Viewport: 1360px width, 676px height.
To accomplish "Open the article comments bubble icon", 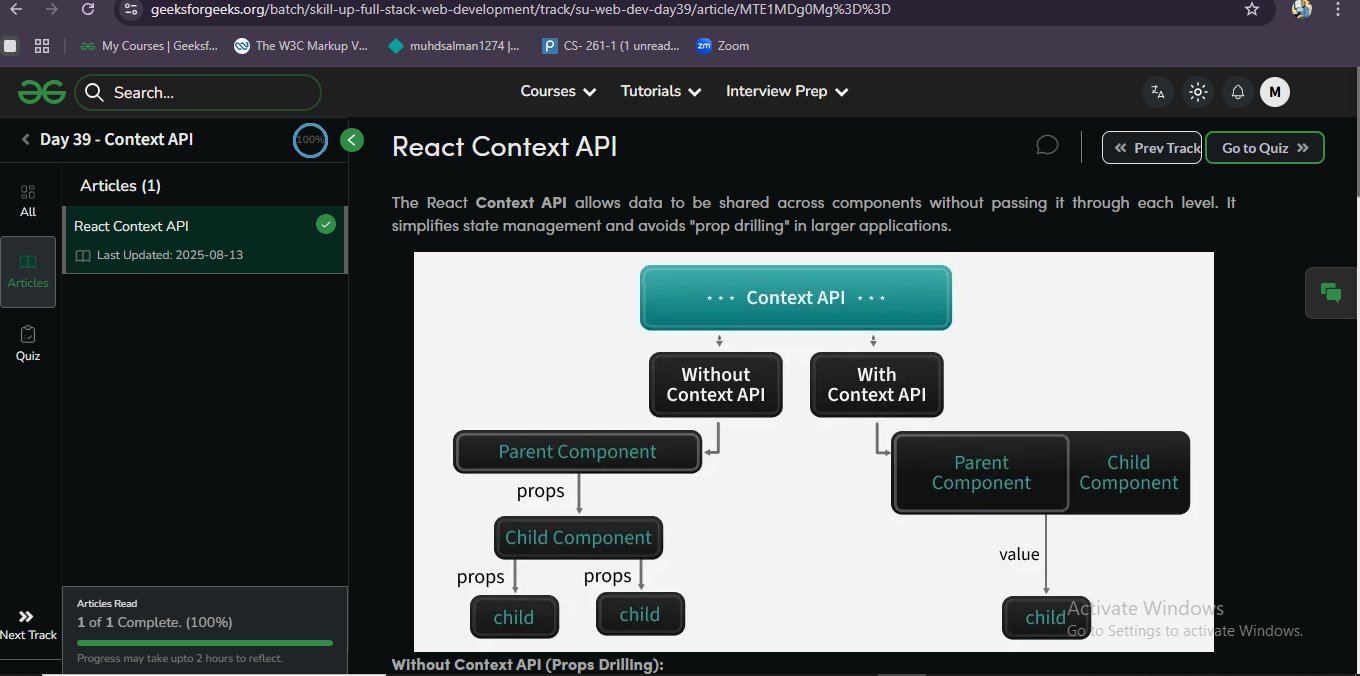I will click(x=1047, y=146).
